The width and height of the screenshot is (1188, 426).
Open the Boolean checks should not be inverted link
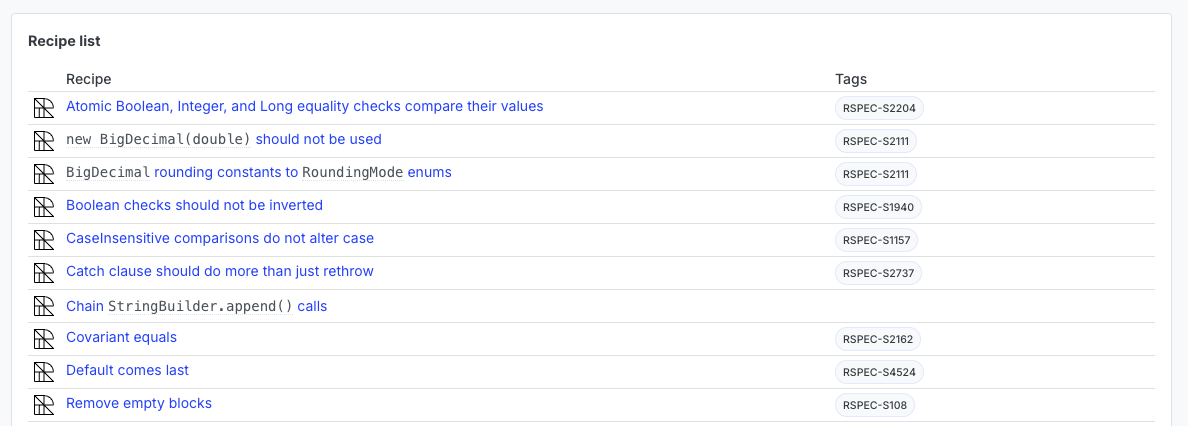tap(195, 205)
